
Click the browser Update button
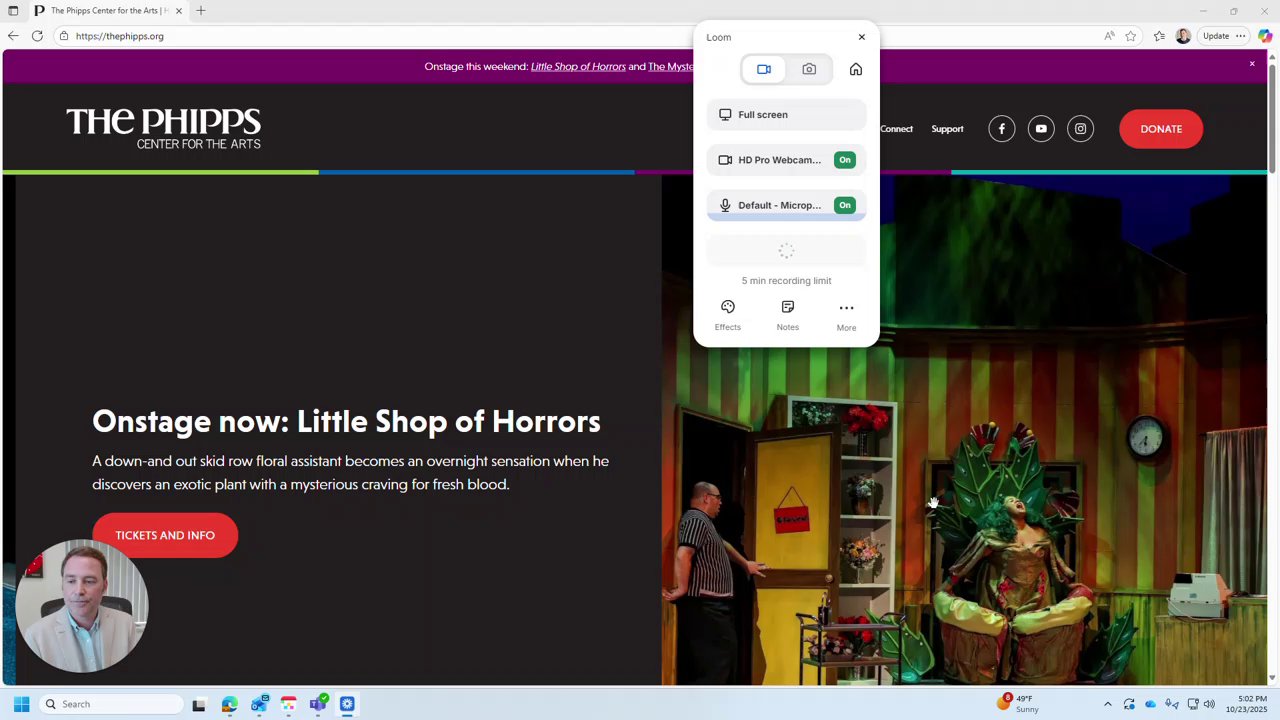(1216, 36)
